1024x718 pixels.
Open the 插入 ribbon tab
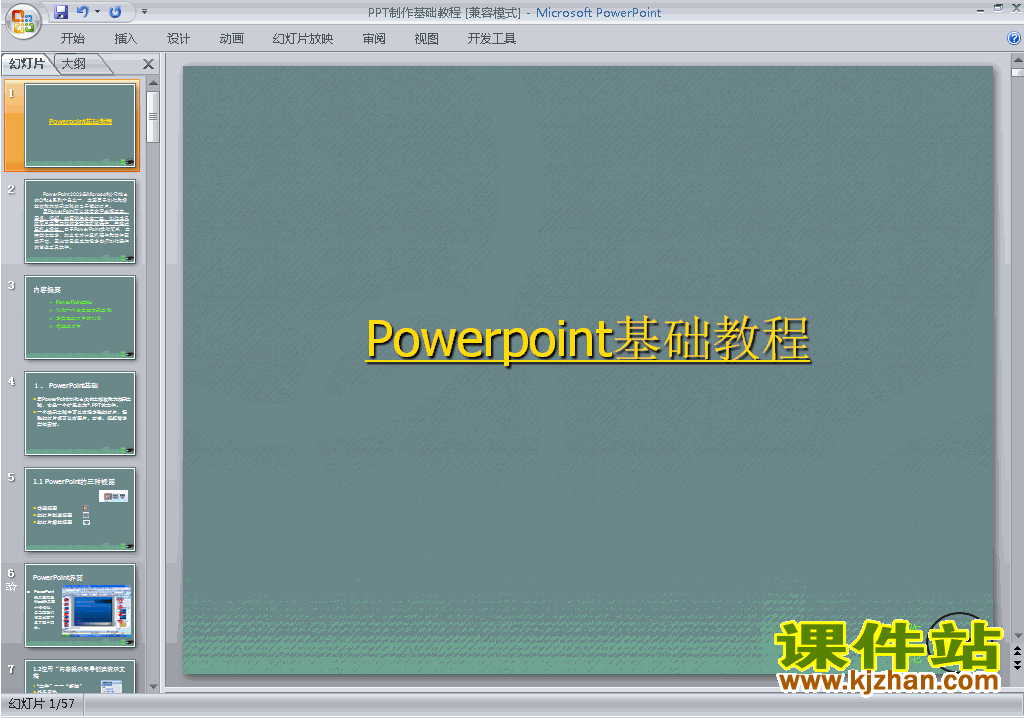coord(125,39)
